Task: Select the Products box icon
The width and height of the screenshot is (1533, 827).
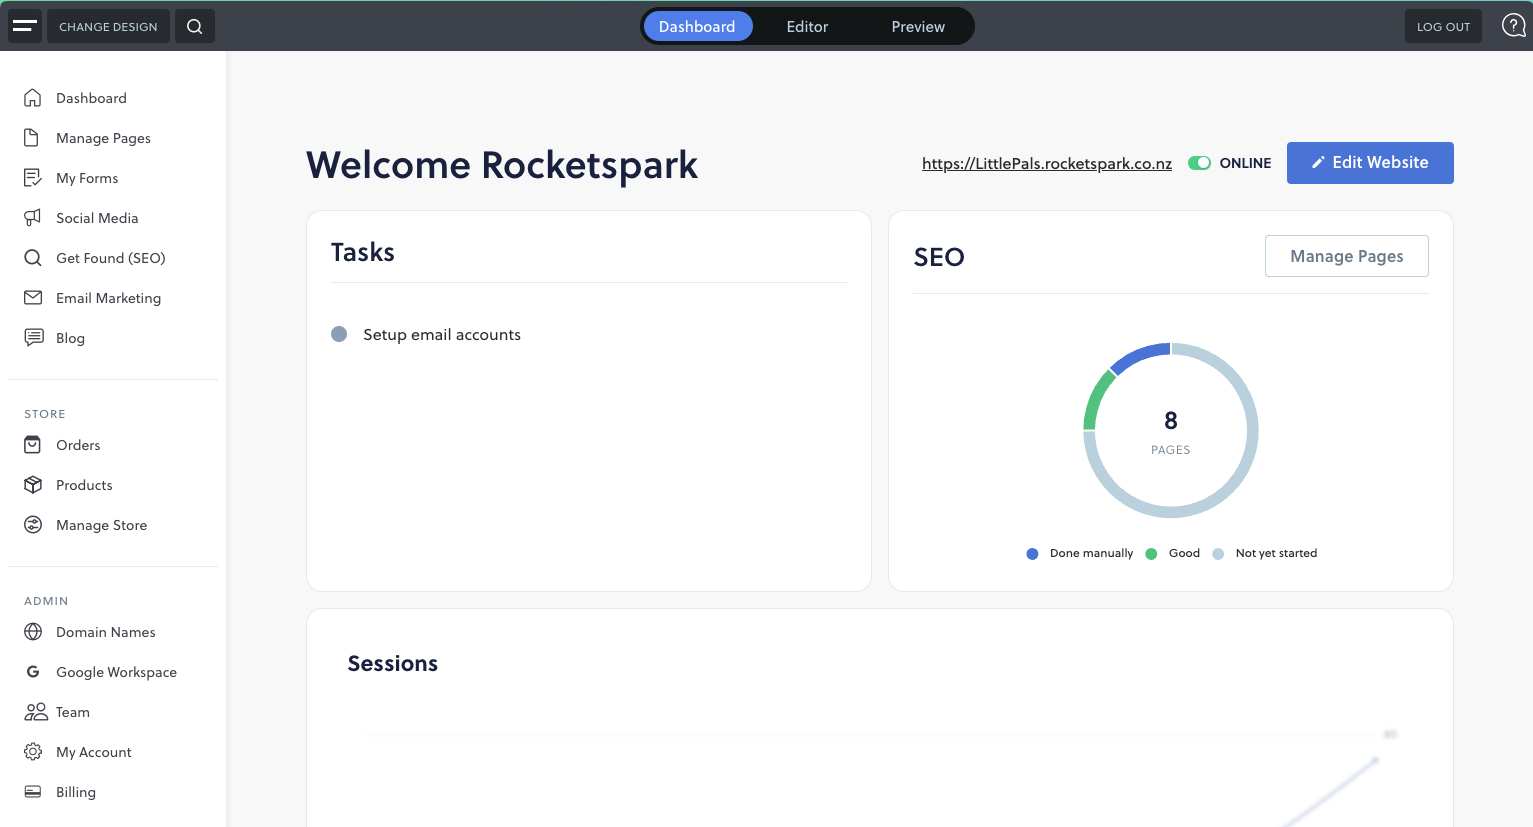Action: [x=33, y=485]
